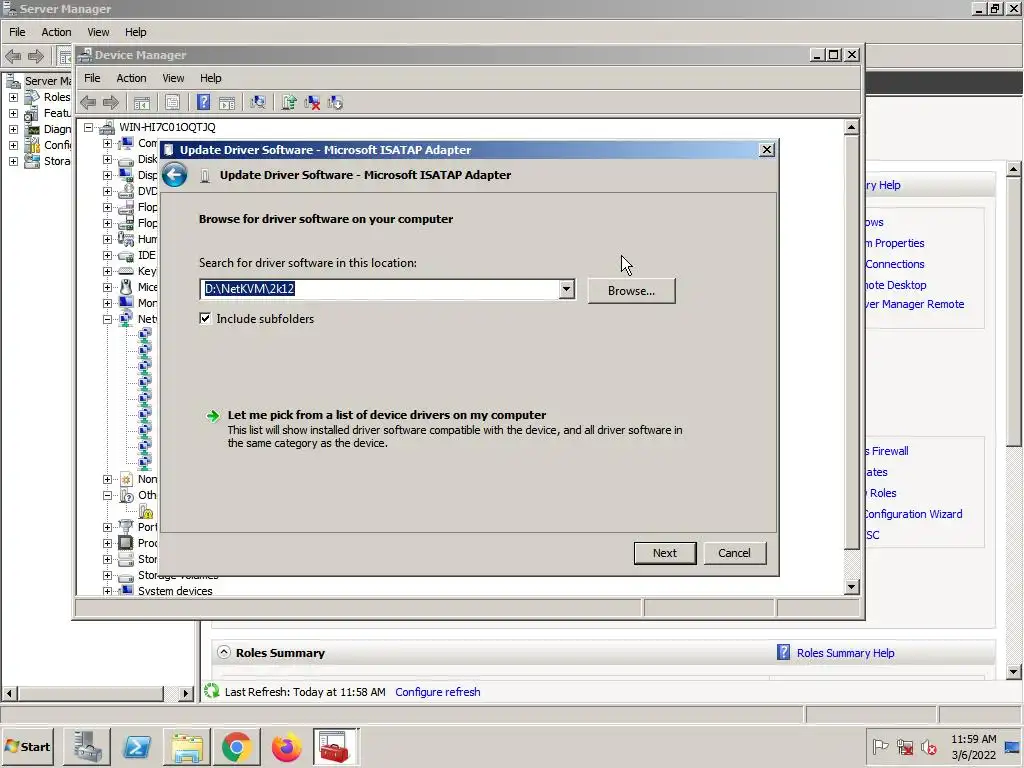Open Server Manager from taskbar pinned icon
The height and width of the screenshot is (768, 1024).
tap(87, 746)
